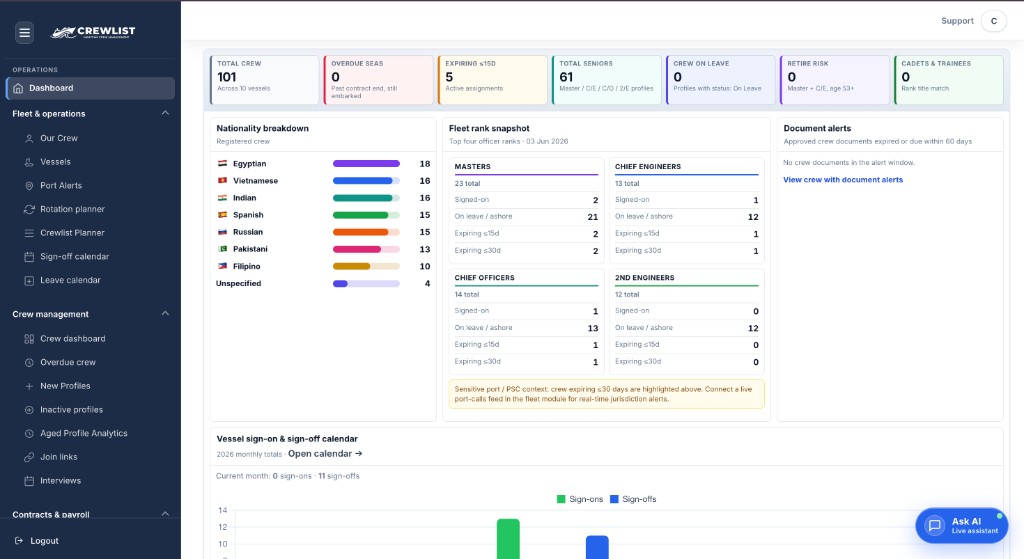The image size is (1024, 559).
Task: Click View crew with document alerts
Action: tap(843, 180)
